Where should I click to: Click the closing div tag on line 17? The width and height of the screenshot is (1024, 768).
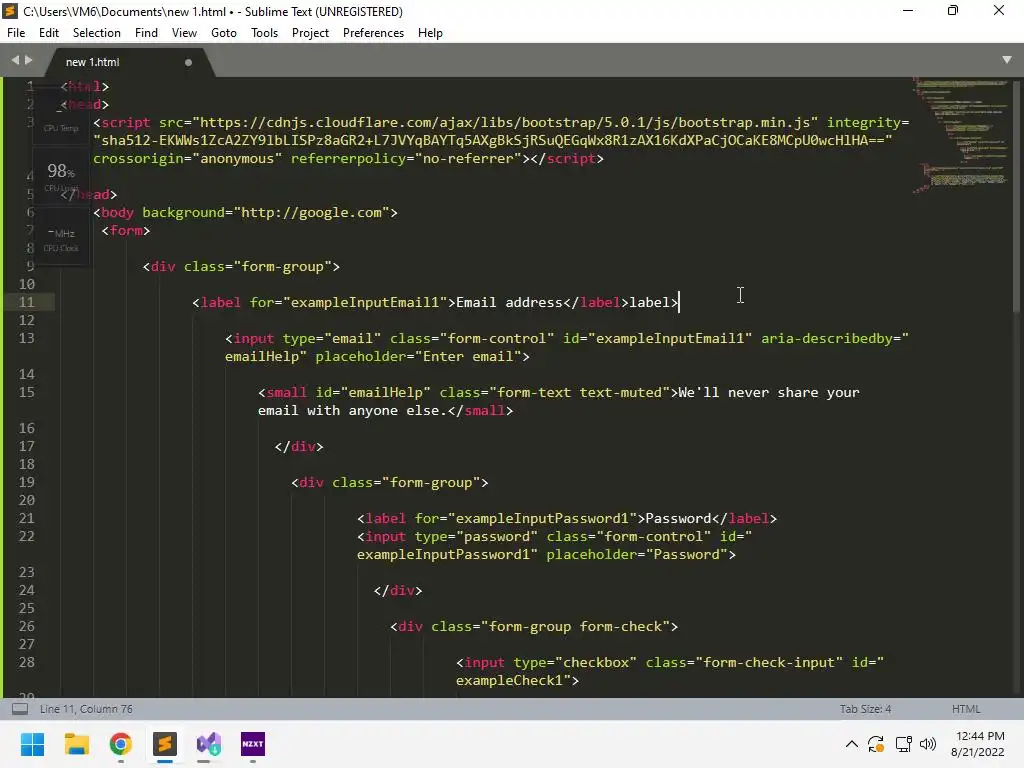pos(299,447)
